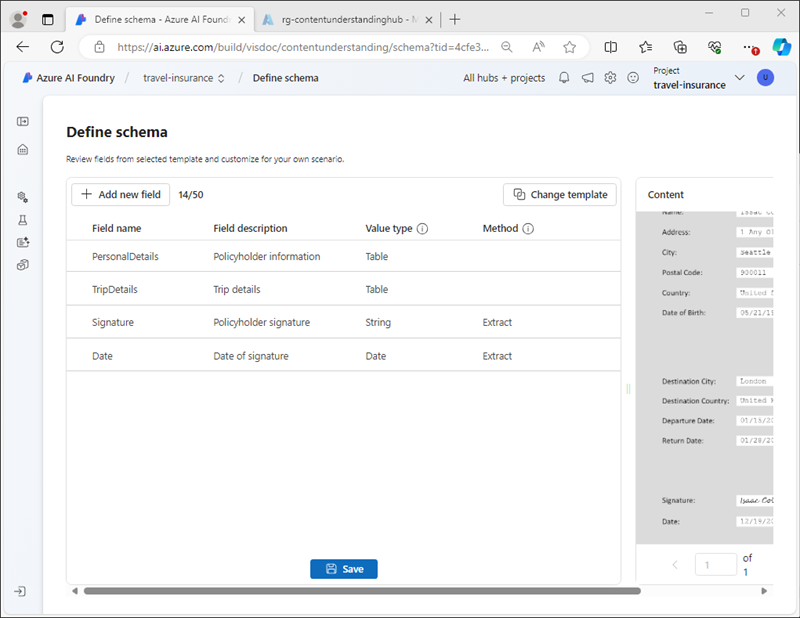800x618 pixels.
Task: Open a new browser tab
Action: point(455,19)
